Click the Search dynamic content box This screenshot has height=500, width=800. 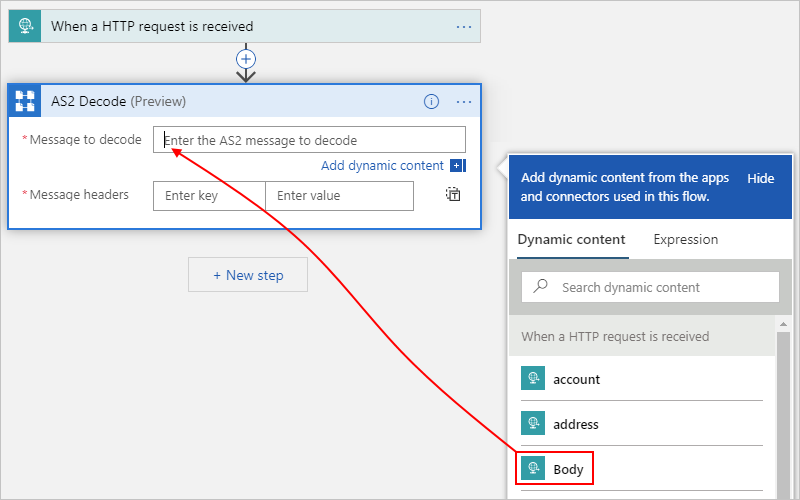651,287
